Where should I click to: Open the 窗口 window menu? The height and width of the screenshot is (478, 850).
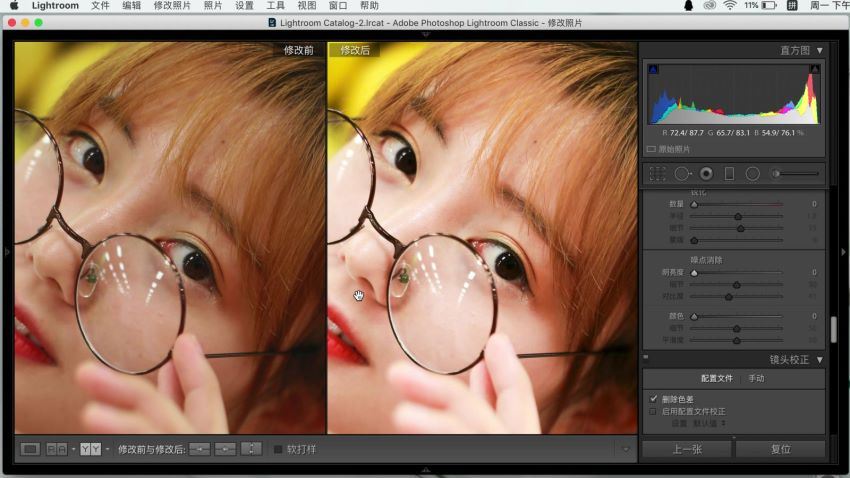(338, 5)
